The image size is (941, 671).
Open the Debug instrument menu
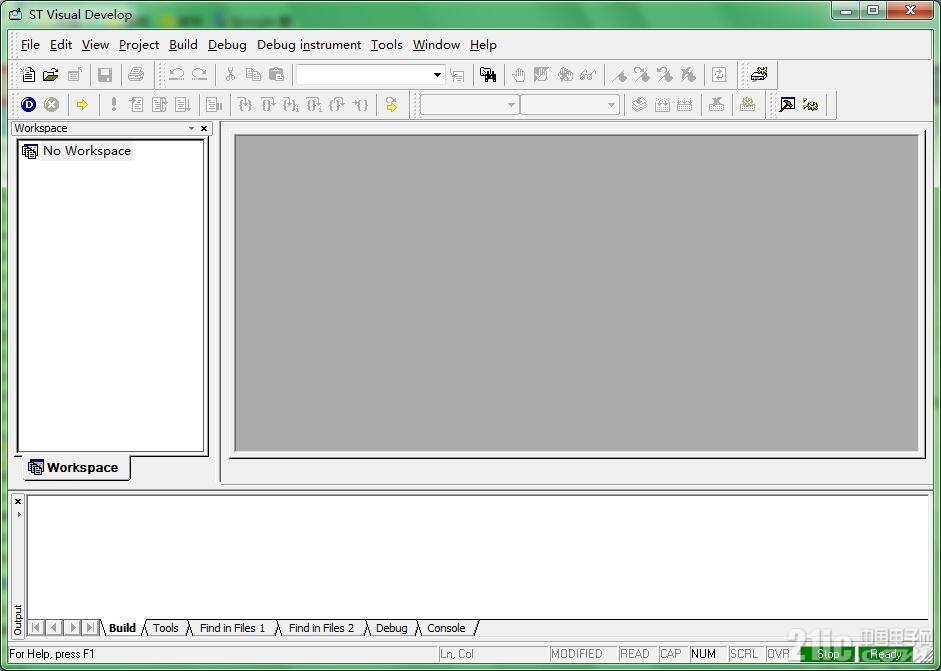pos(309,45)
